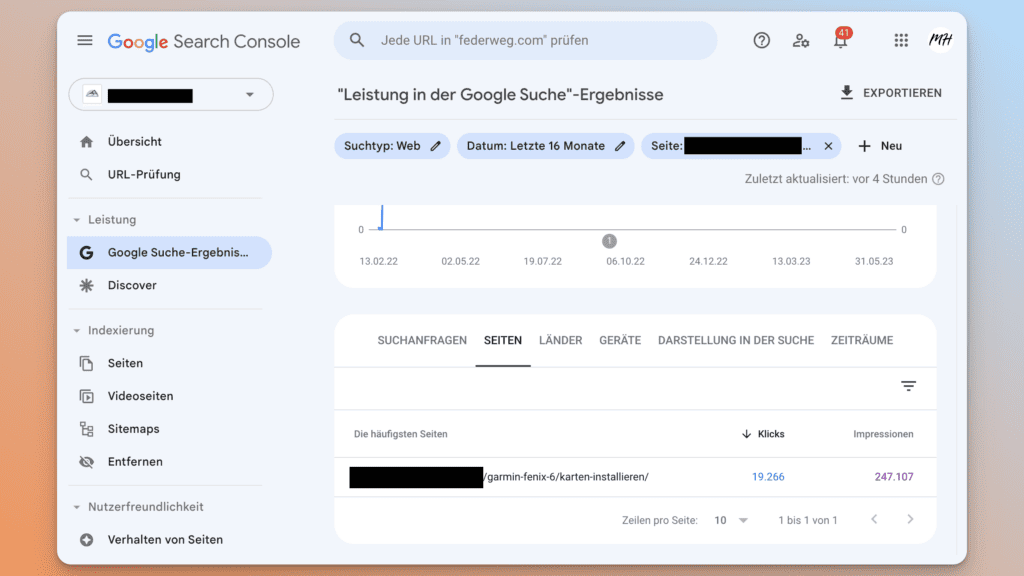This screenshot has height=576, width=1024.
Task: Sort by Klicks arrow icon
Action: tap(746, 434)
